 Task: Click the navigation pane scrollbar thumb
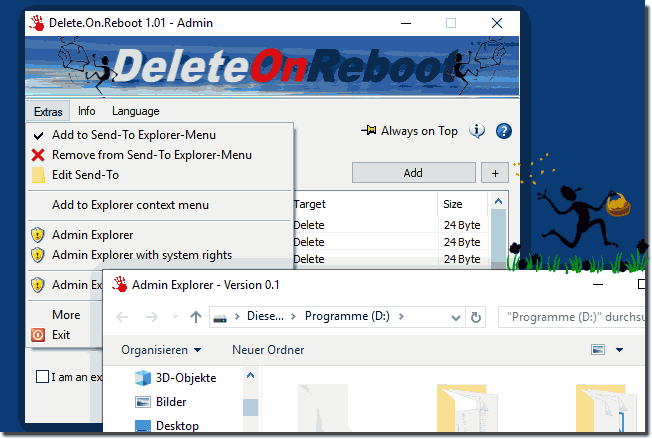[x=250, y=407]
